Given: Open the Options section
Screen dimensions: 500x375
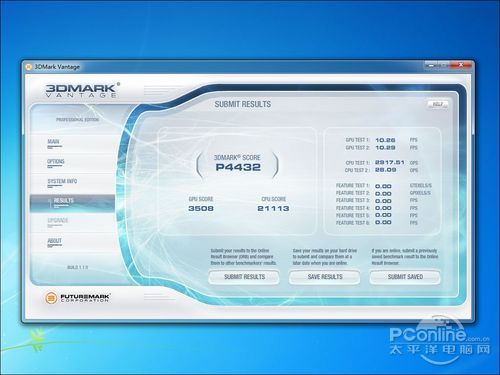Looking at the screenshot, I should pyautogui.click(x=56, y=162).
